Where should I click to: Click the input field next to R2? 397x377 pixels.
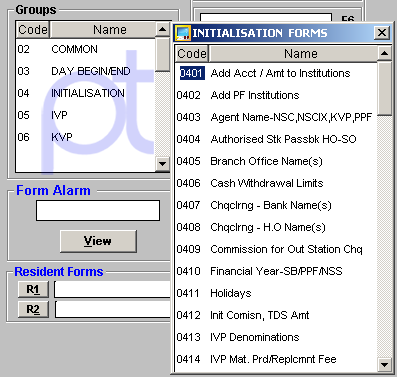(x=112, y=309)
